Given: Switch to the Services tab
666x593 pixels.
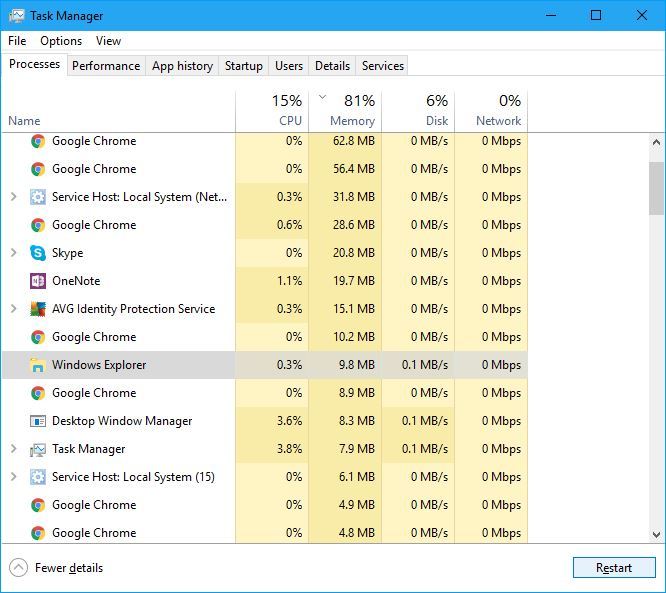Looking at the screenshot, I should tap(383, 66).
